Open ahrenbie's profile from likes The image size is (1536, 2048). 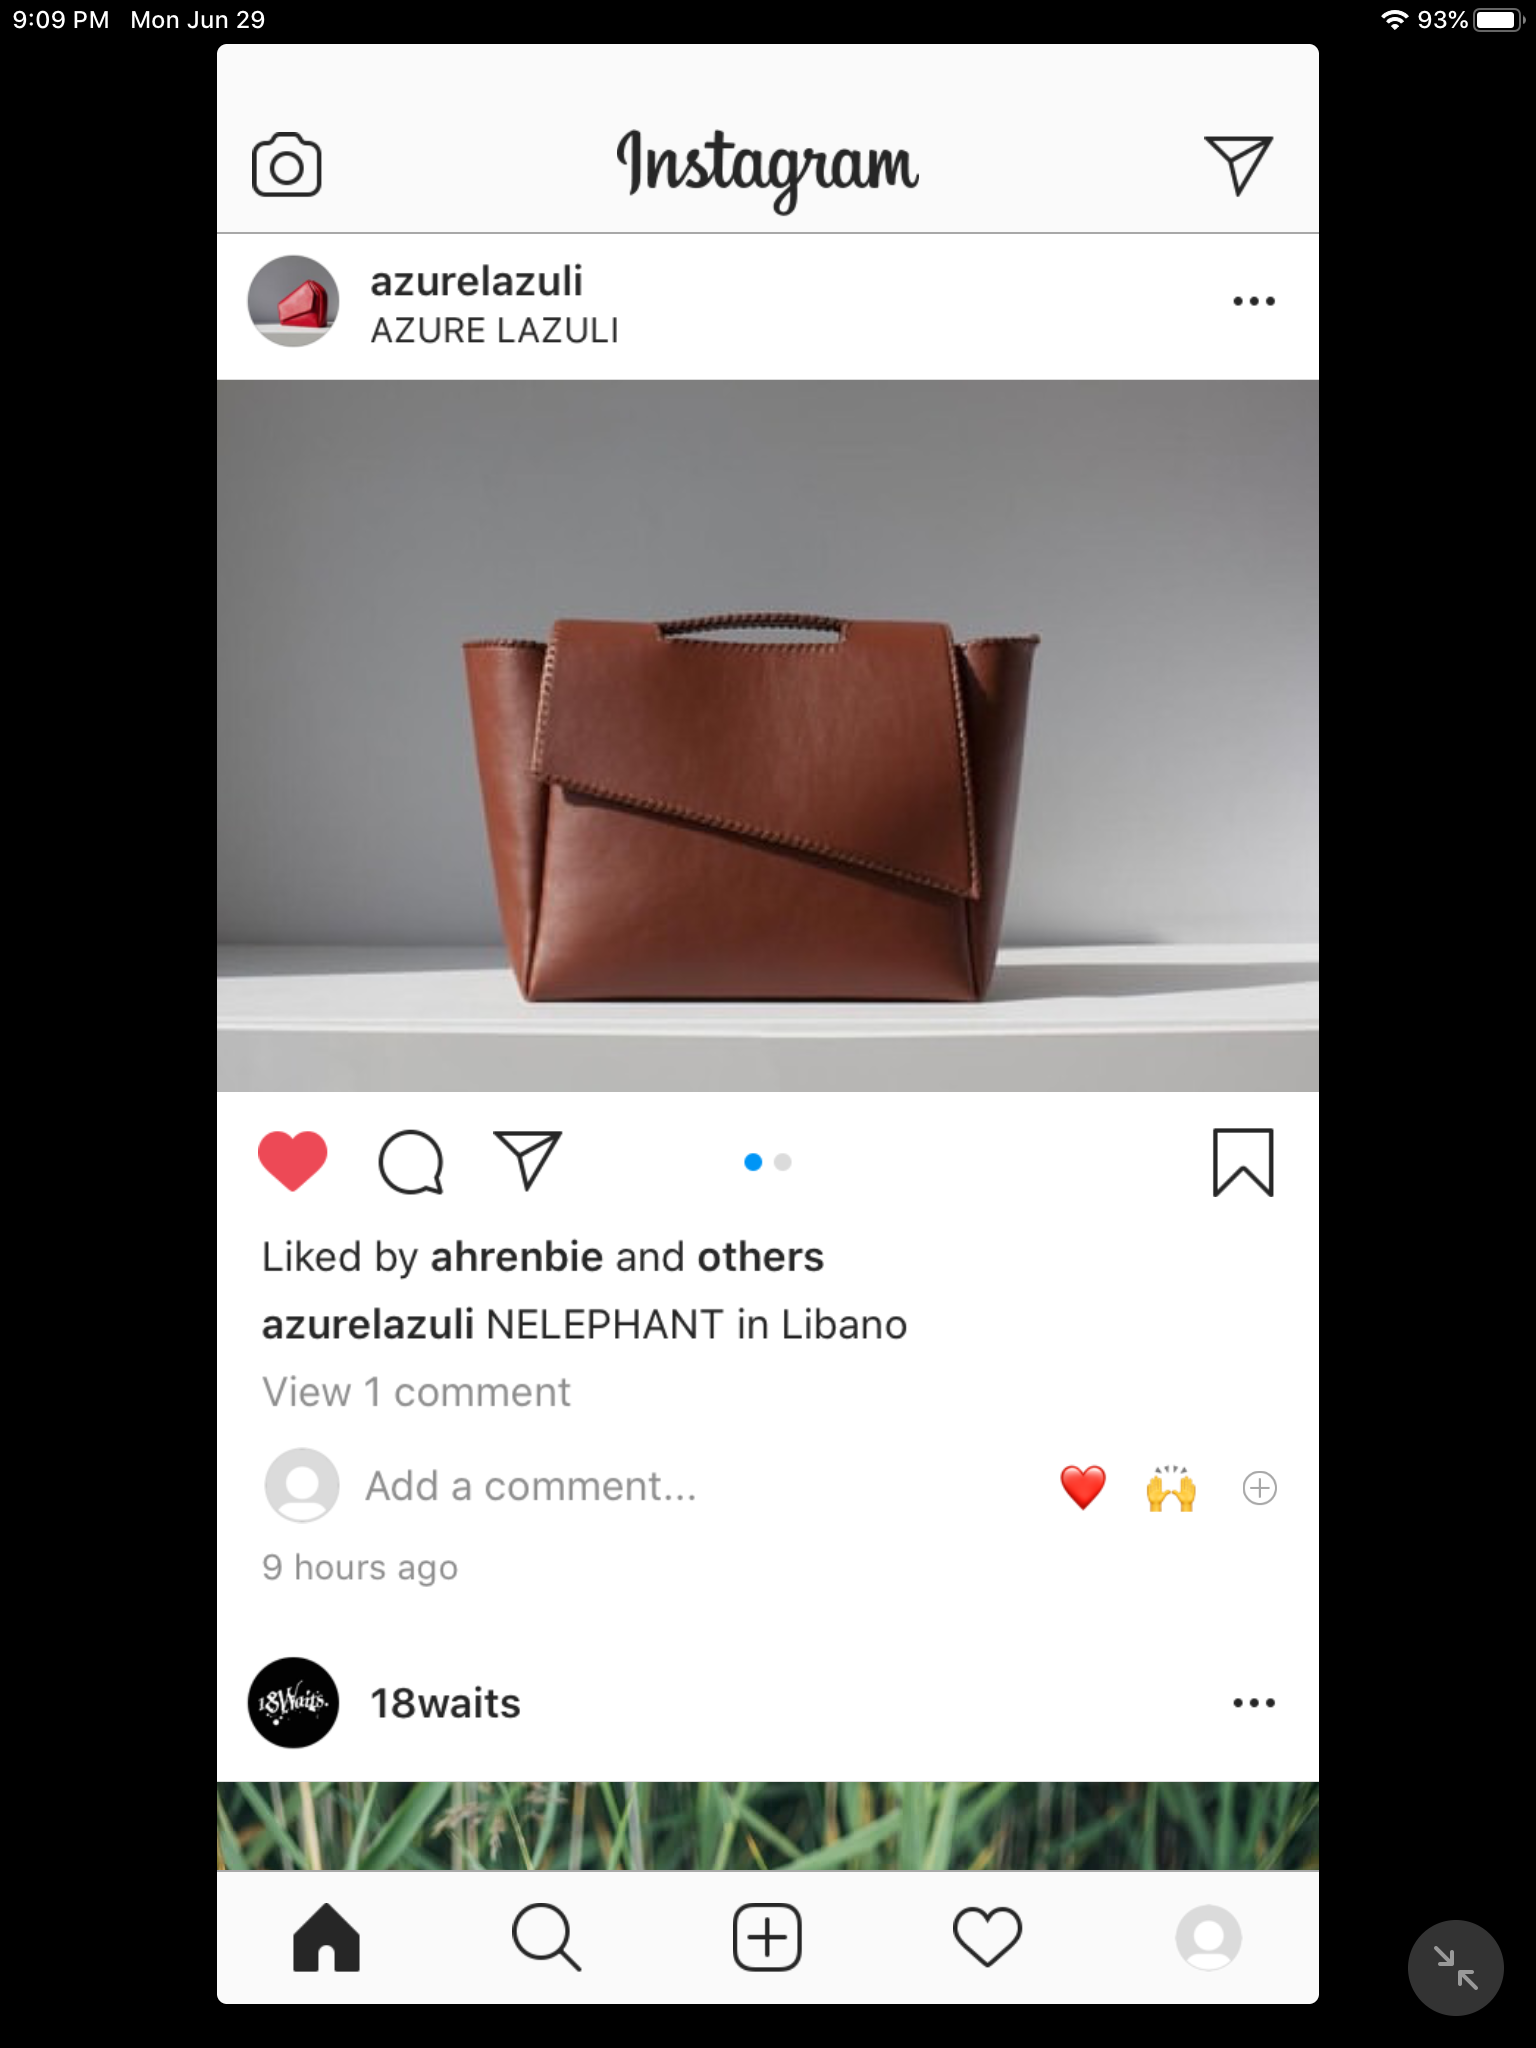pos(517,1257)
